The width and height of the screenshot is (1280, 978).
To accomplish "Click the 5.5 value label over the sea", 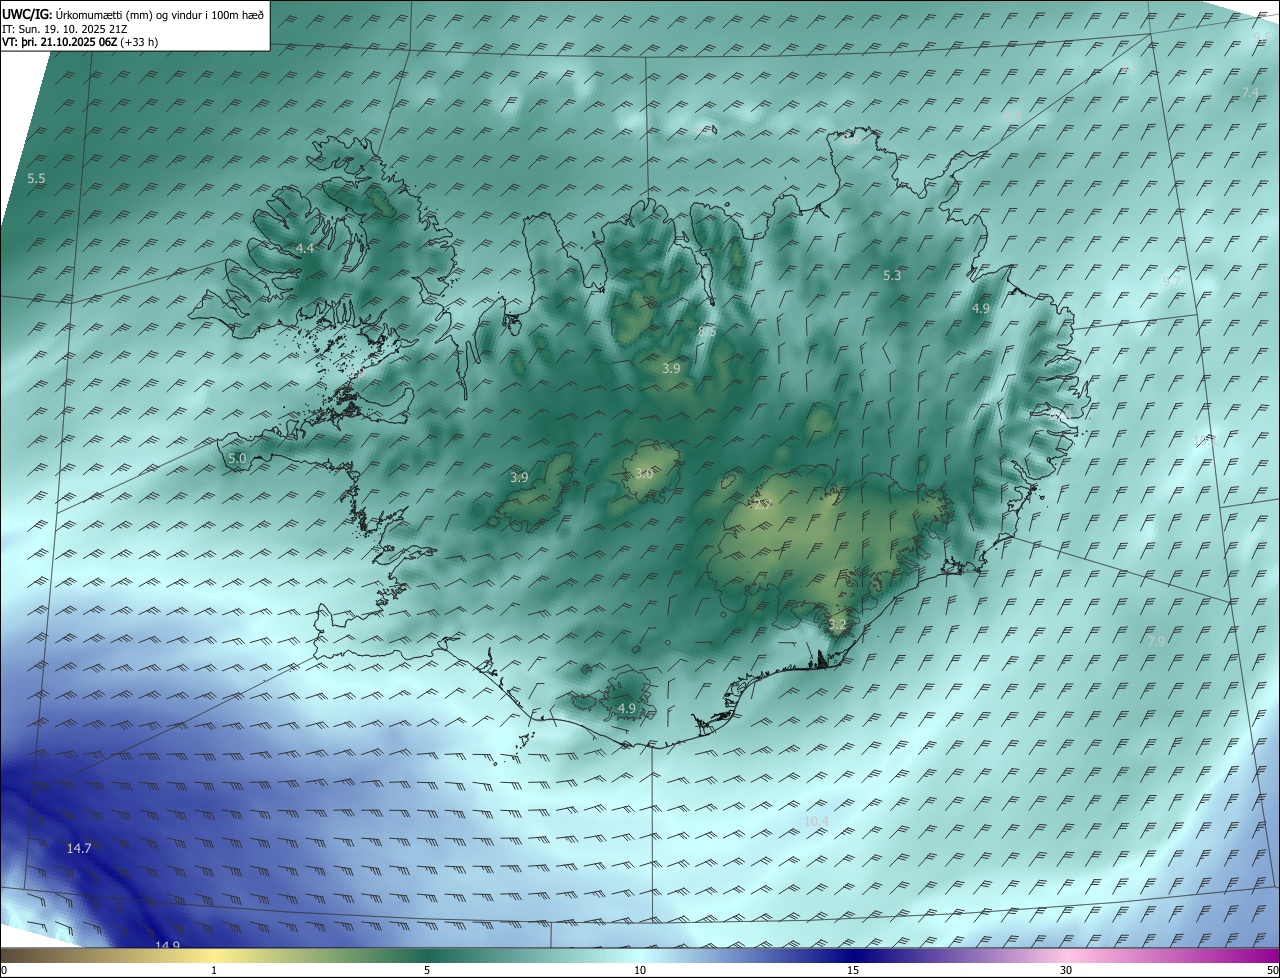I will [36, 179].
